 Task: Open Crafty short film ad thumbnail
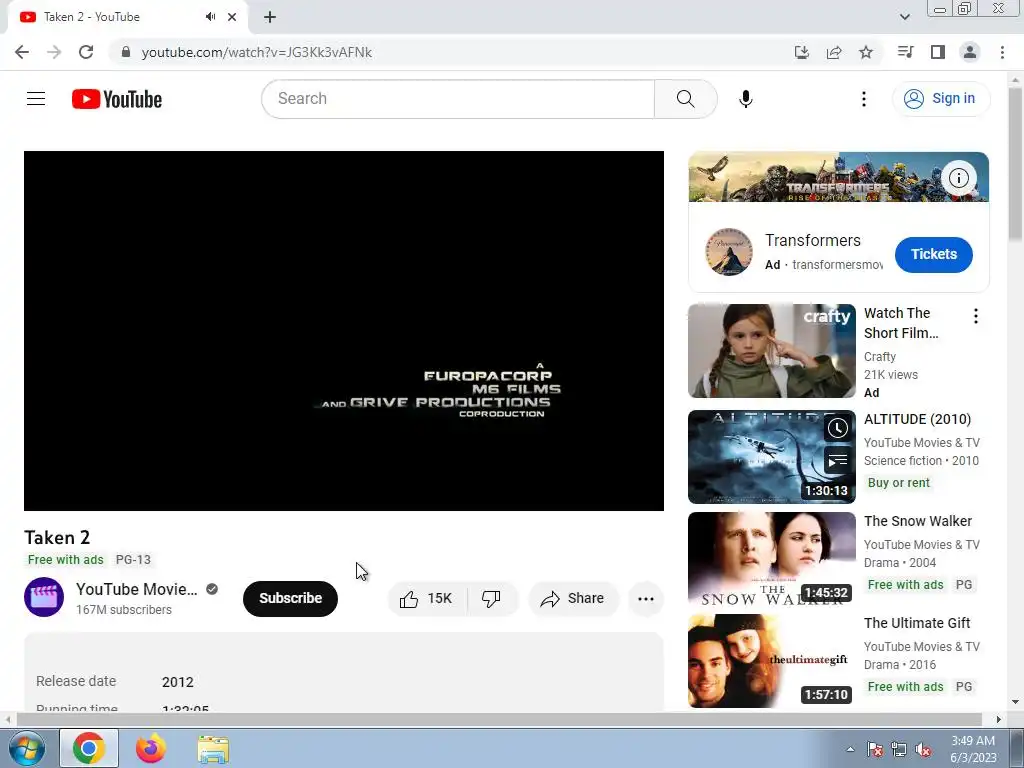coord(771,351)
